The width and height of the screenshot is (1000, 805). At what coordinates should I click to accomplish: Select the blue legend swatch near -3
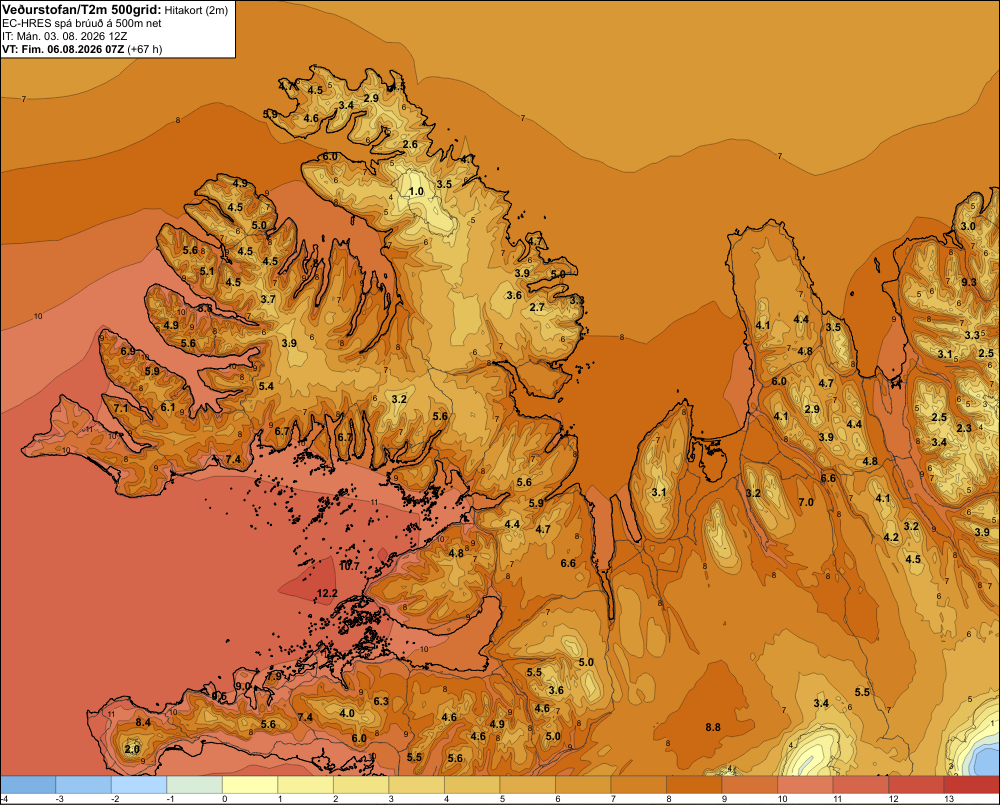click(x=84, y=784)
